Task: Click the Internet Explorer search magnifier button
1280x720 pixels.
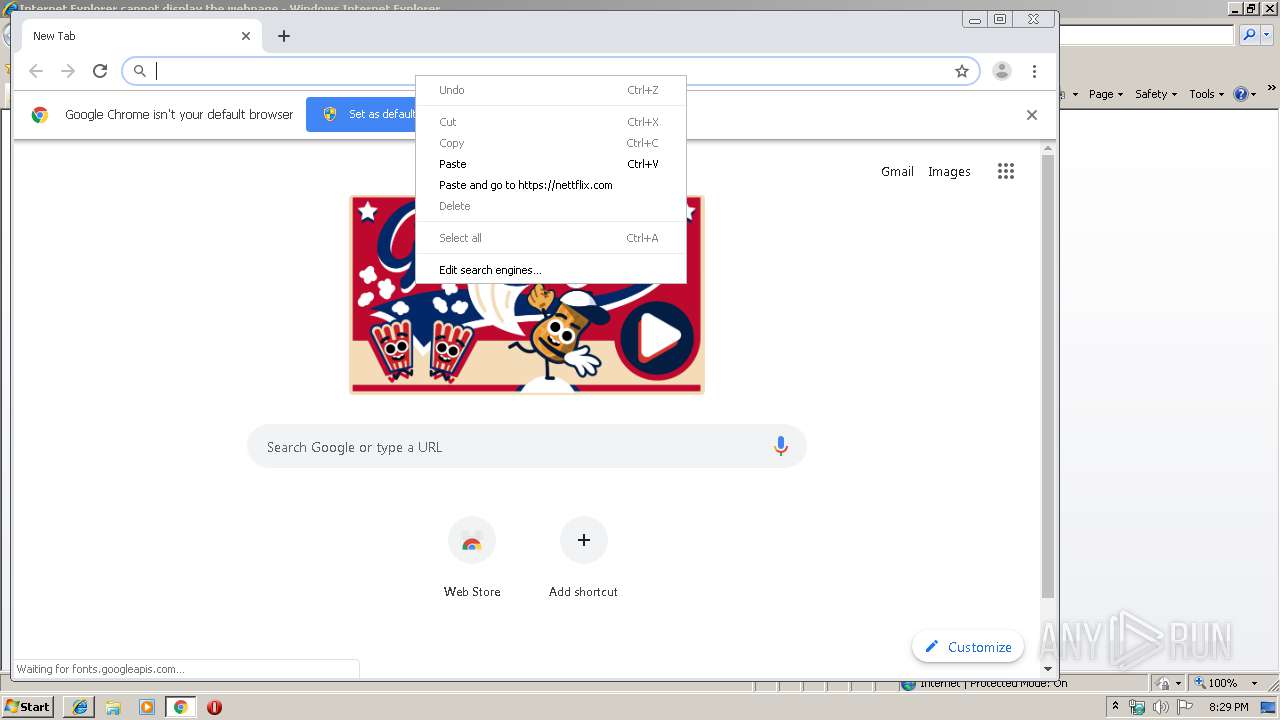Action: click(1249, 35)
